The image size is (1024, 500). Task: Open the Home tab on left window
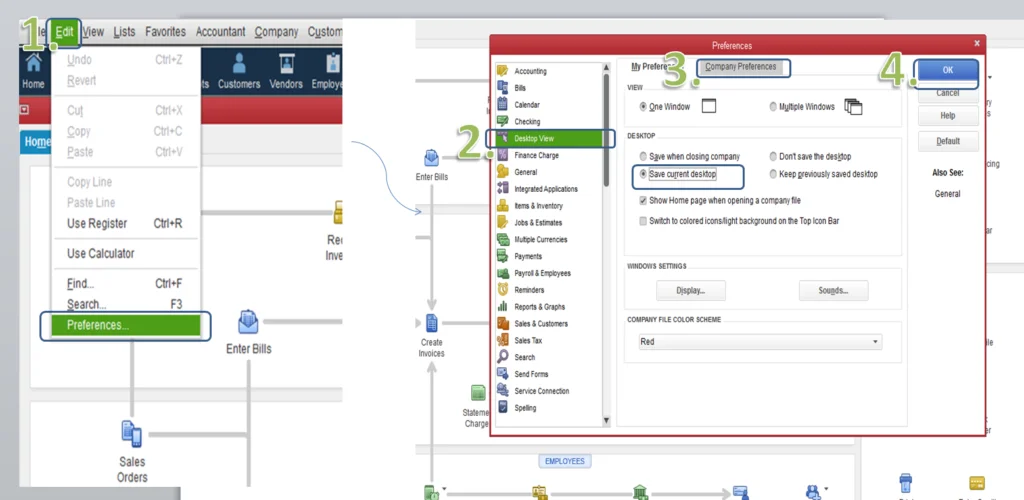(37, 142)
